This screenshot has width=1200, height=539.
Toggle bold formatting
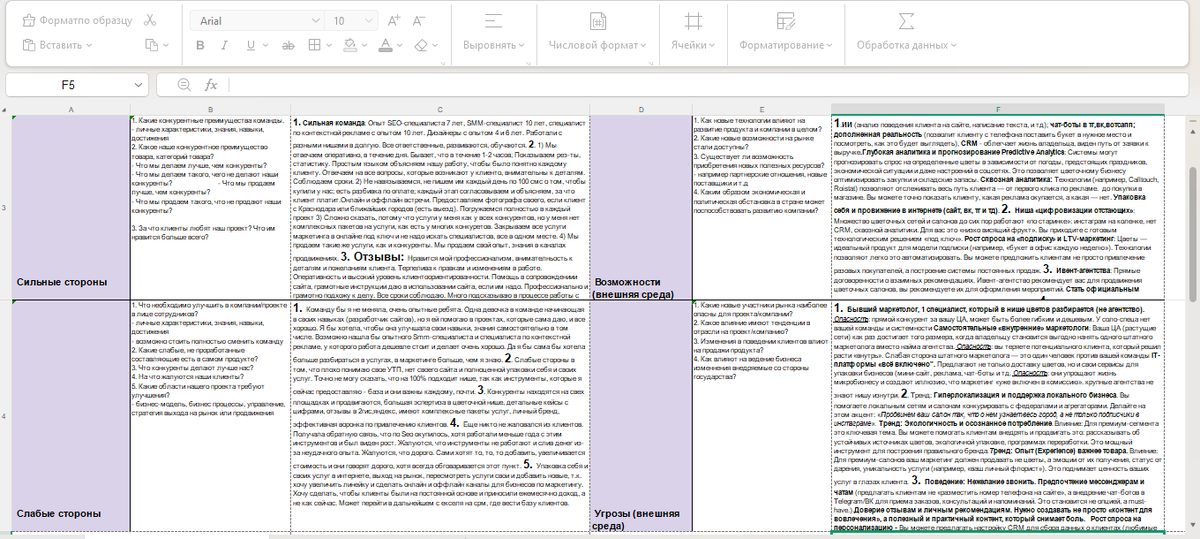coord(200,45)
